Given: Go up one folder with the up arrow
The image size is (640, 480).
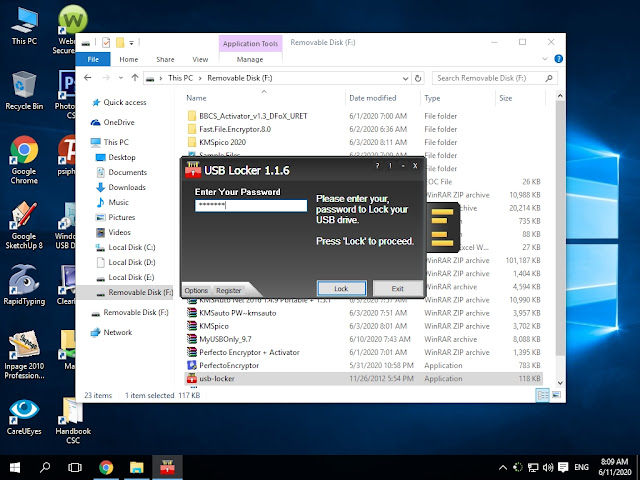Looking at the screenshot, I should [135, 78].
